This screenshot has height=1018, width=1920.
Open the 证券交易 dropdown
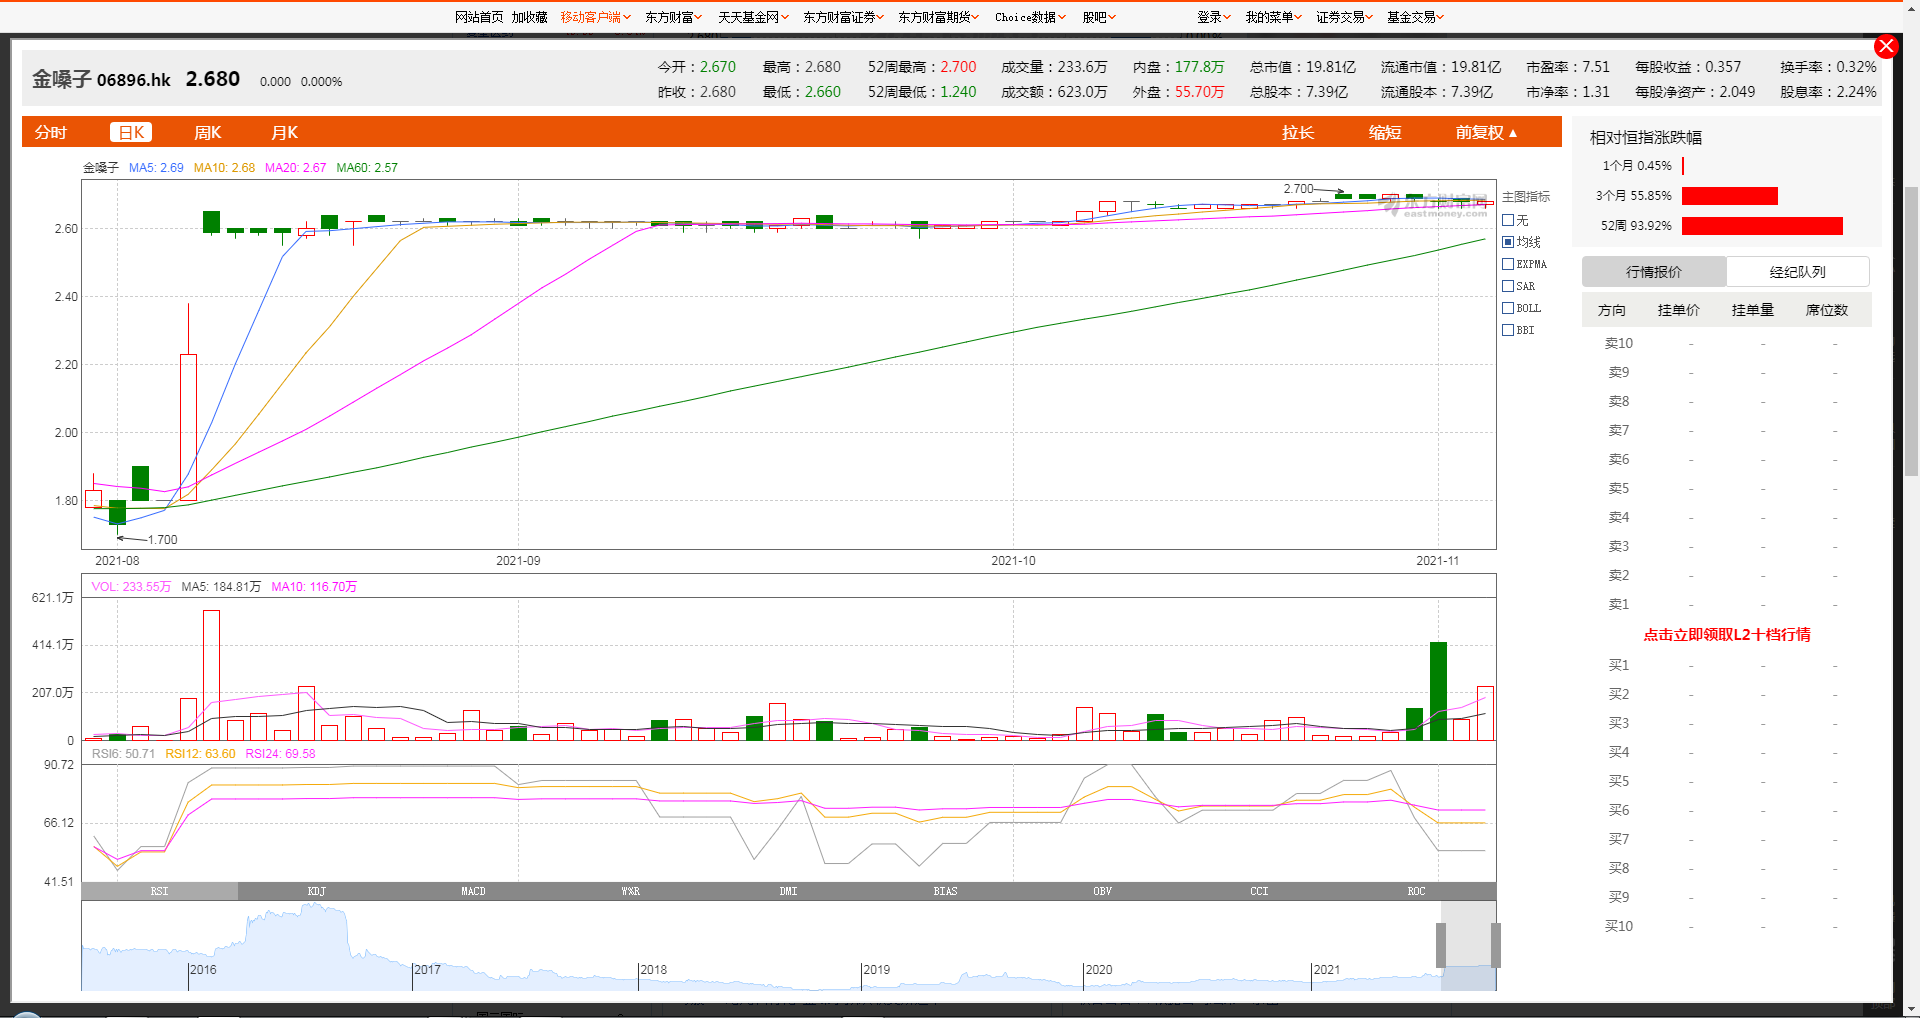click(x=1344, y=17)
